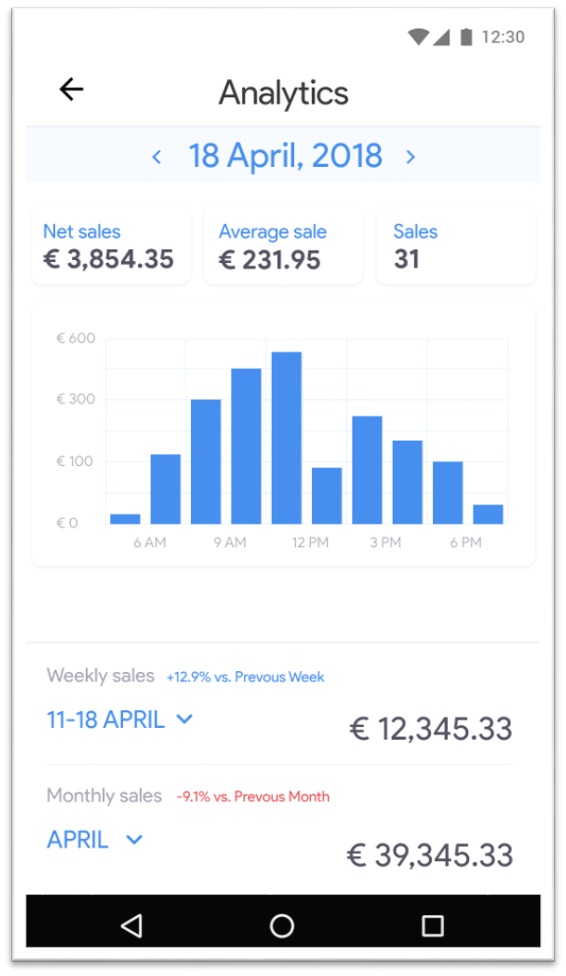
Task: Tap the +12.9% vs. Previous Week label
Action: point(245,677)
